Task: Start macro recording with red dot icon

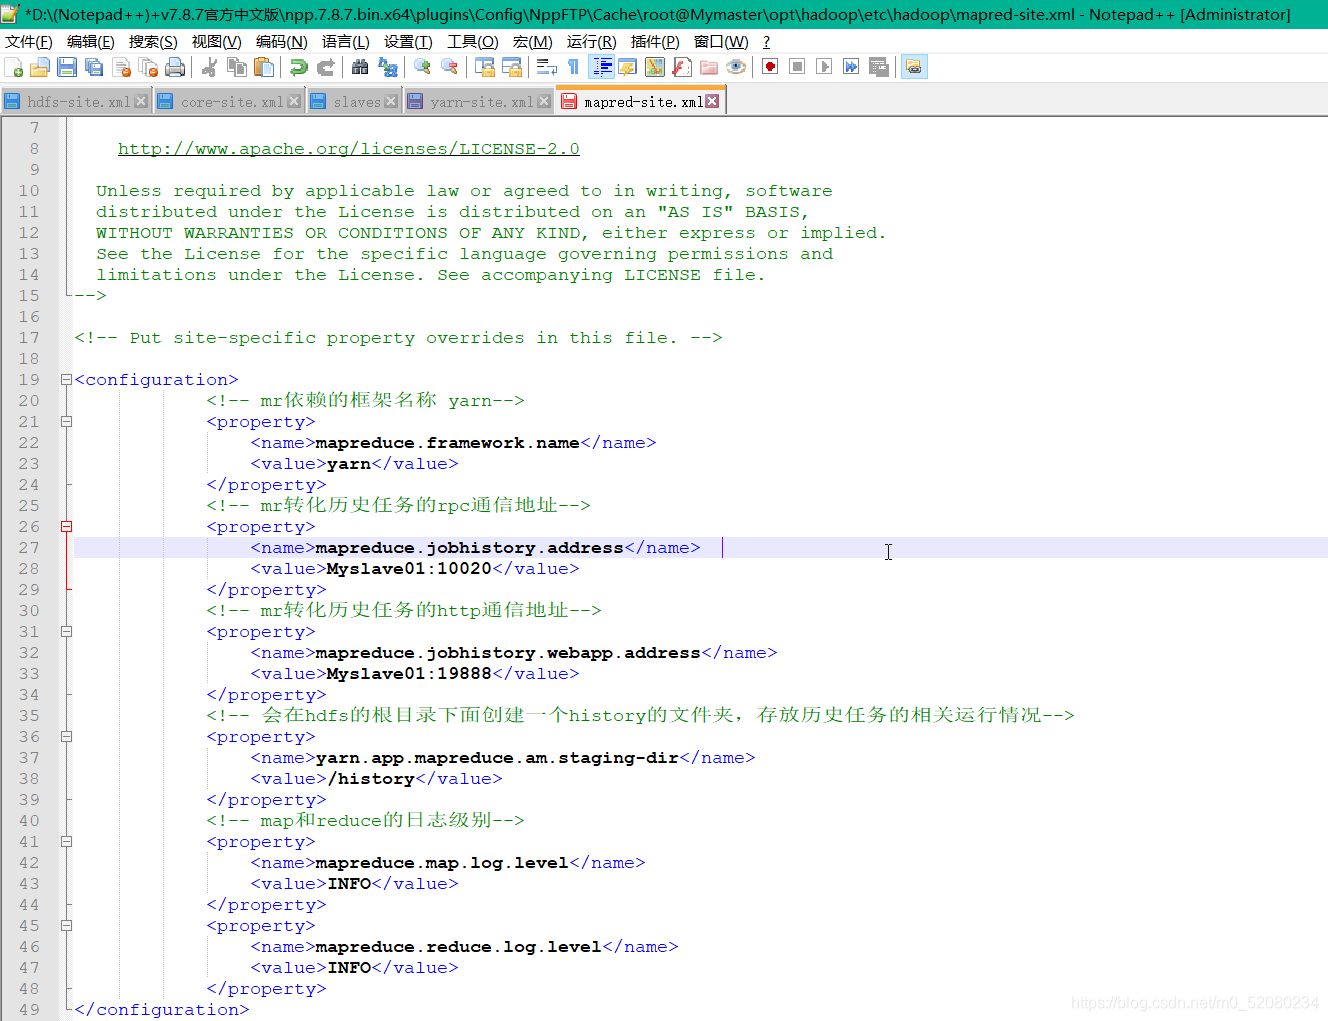Action: click(x=770, y=67)
